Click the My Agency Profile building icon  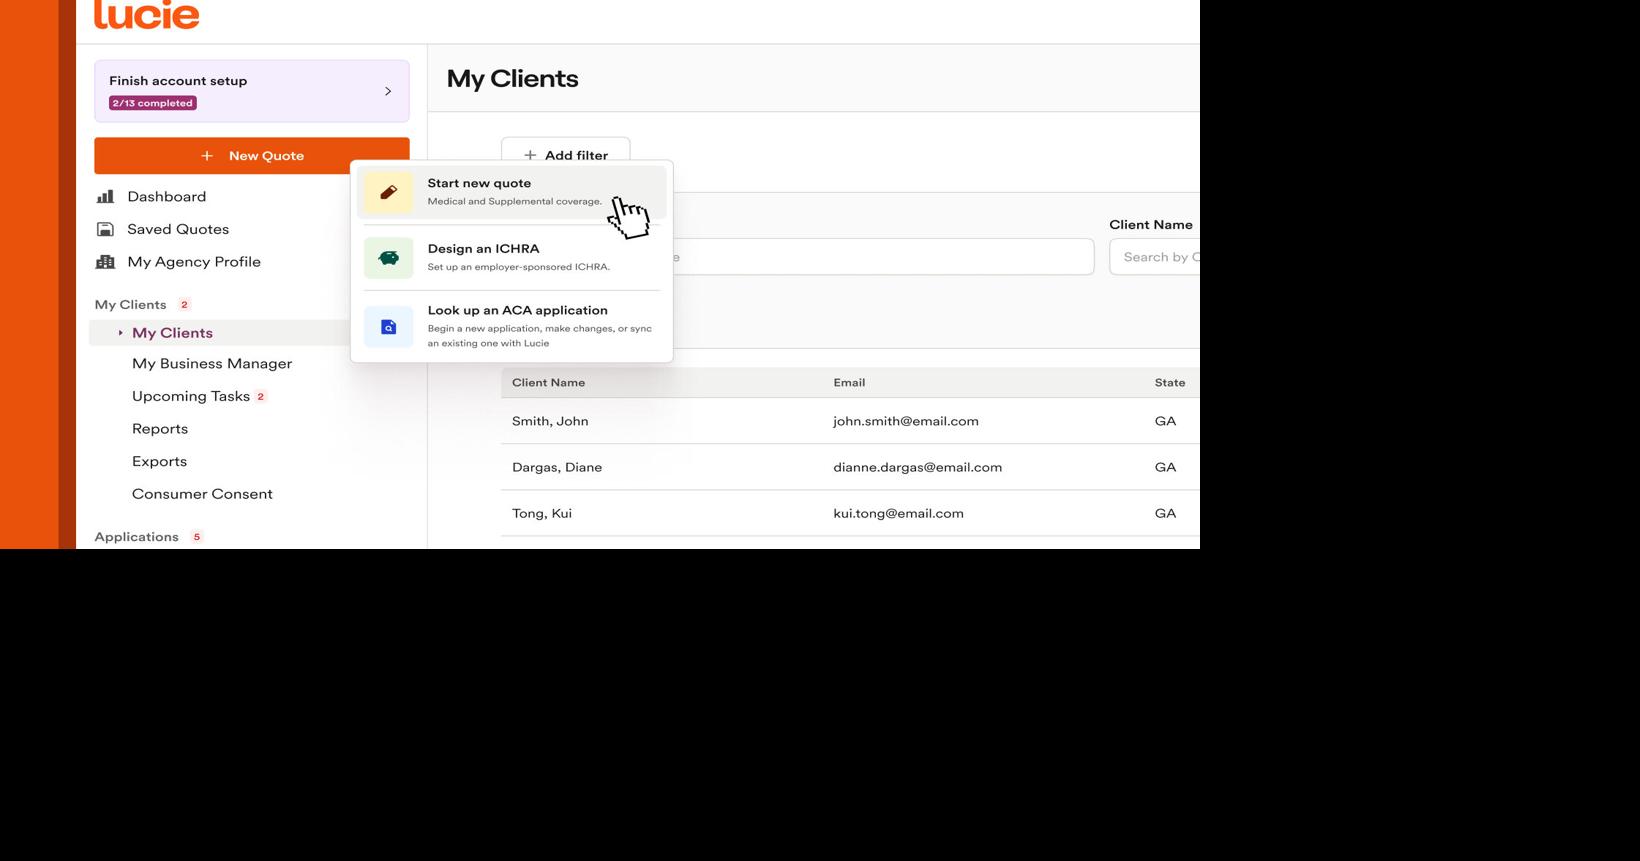105,262
